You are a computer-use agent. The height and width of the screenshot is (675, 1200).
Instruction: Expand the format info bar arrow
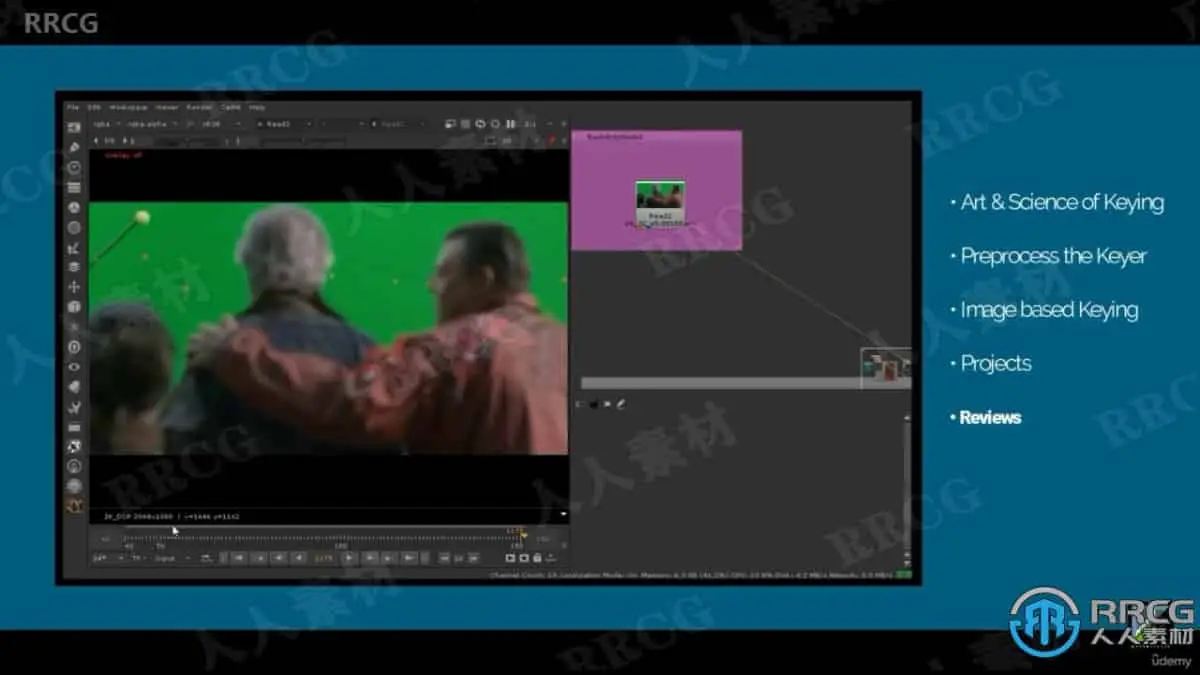click(562, 515)
